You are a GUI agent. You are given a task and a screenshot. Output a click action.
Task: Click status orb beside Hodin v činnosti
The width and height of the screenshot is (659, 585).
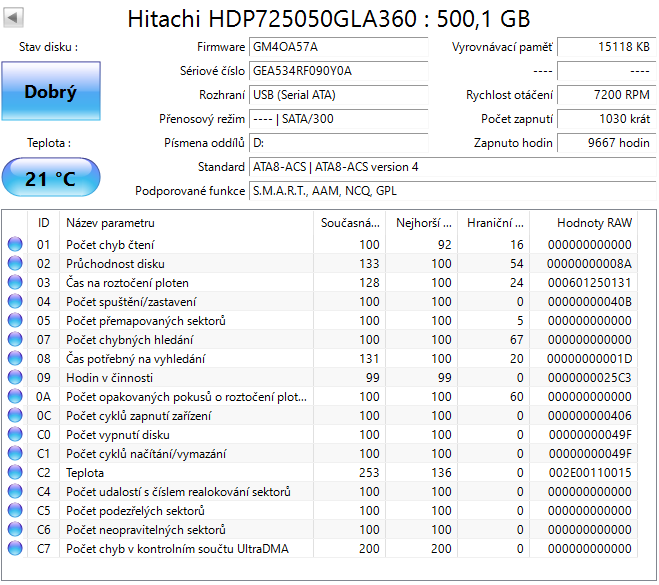(x=15, y=378)
